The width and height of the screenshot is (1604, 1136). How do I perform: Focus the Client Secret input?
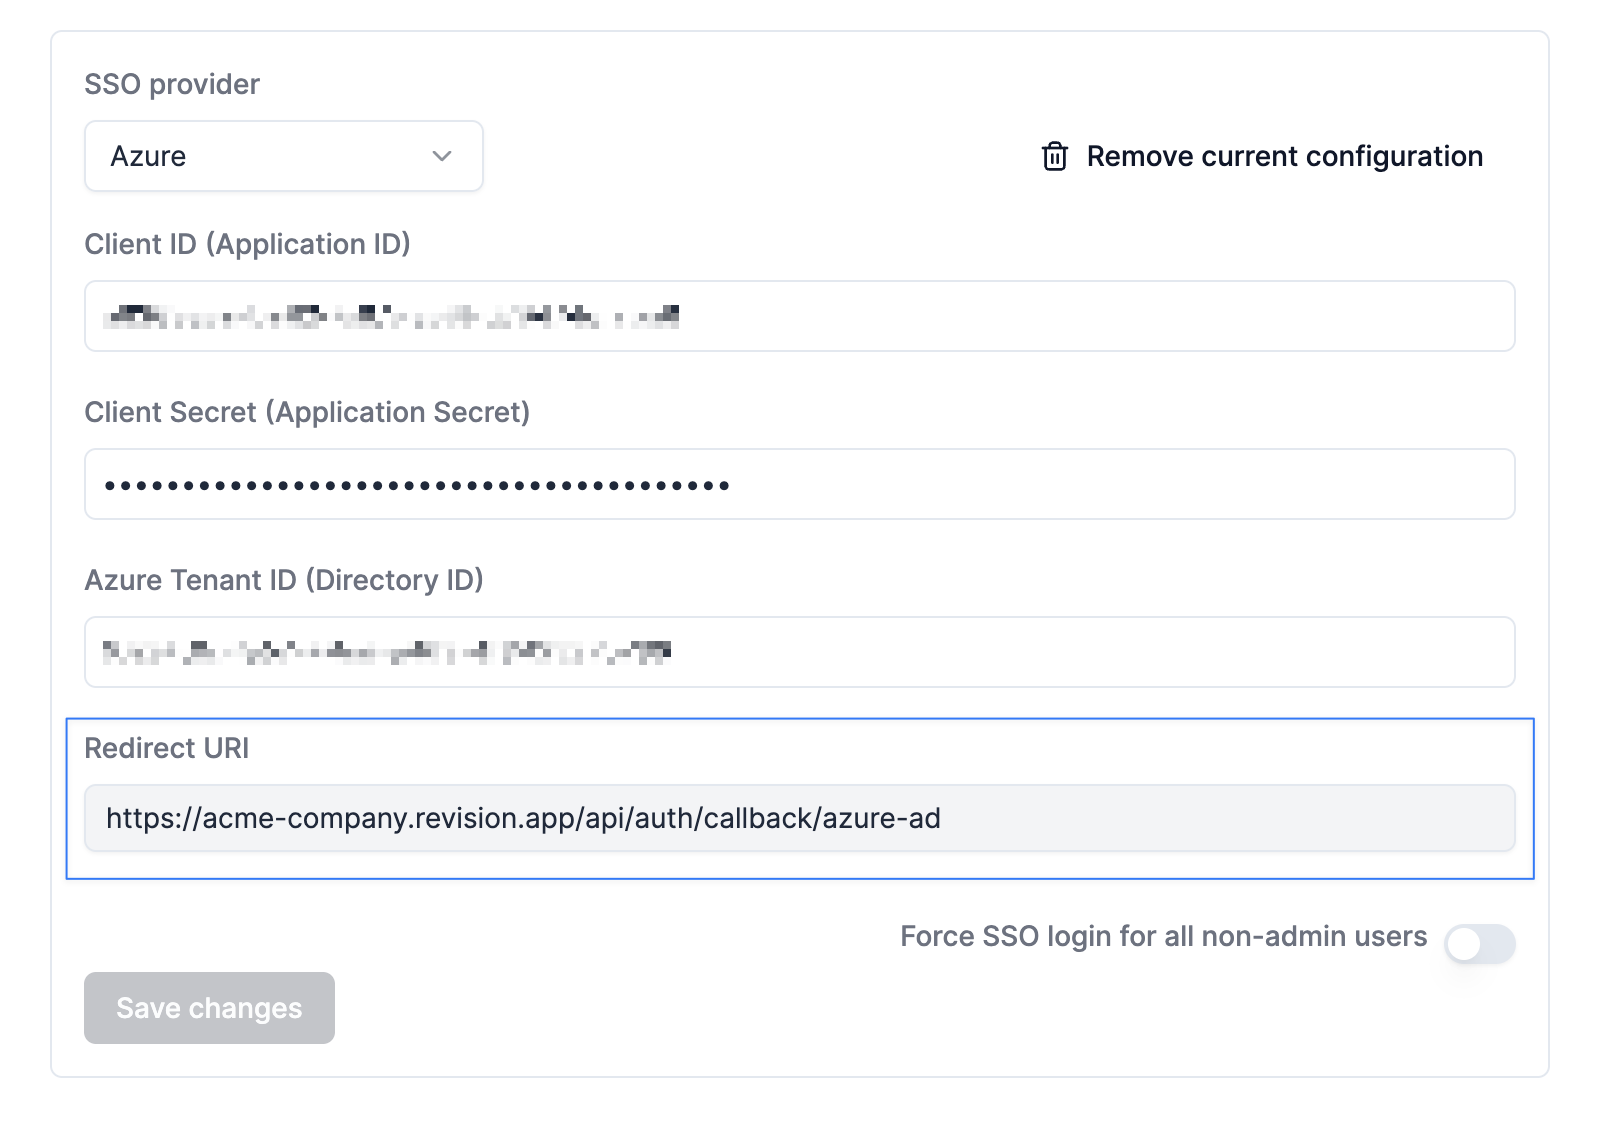click(799, 484)
